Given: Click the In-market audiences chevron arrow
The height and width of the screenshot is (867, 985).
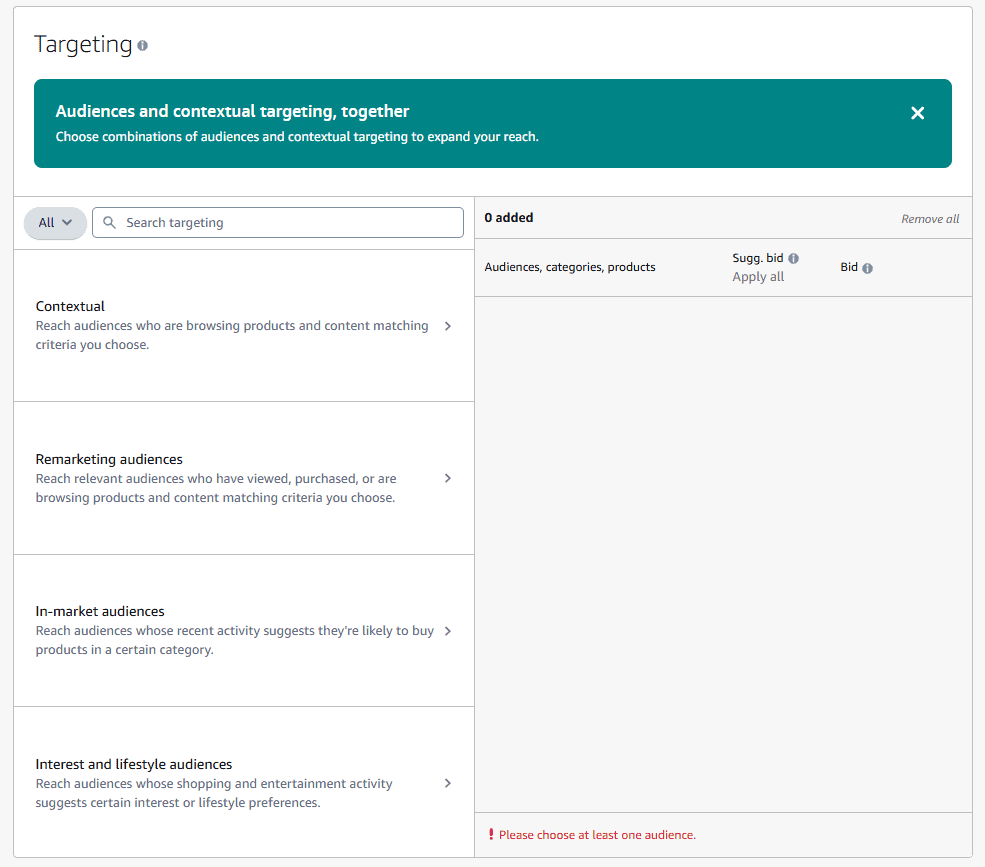Looking at the screenshot, I should coord(447,631).
